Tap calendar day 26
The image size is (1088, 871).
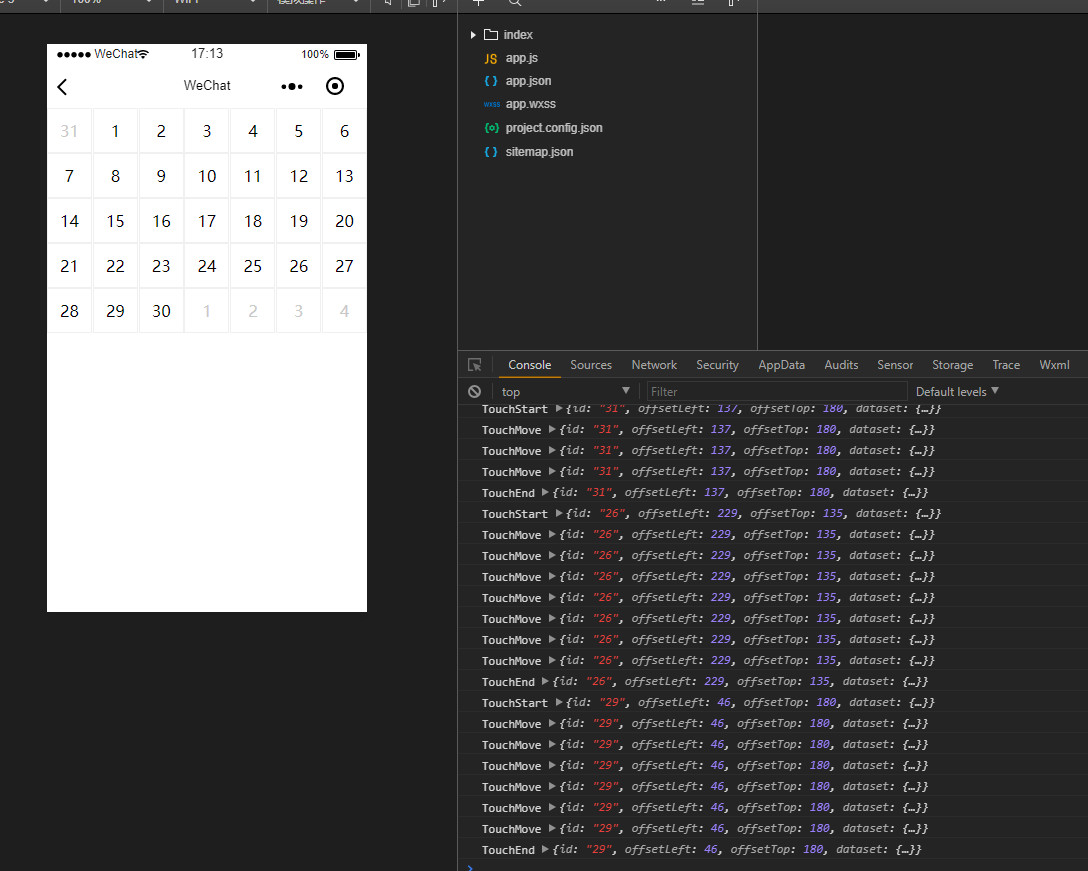pos(298,267)
